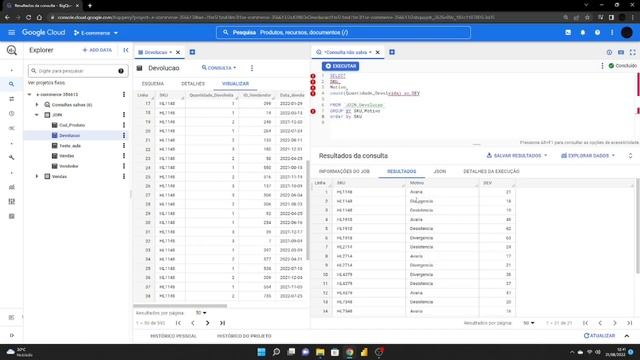Open HISTÓRICO DO PROJETO tab
The width and height of the screenshot is (640, 360).
244,336
